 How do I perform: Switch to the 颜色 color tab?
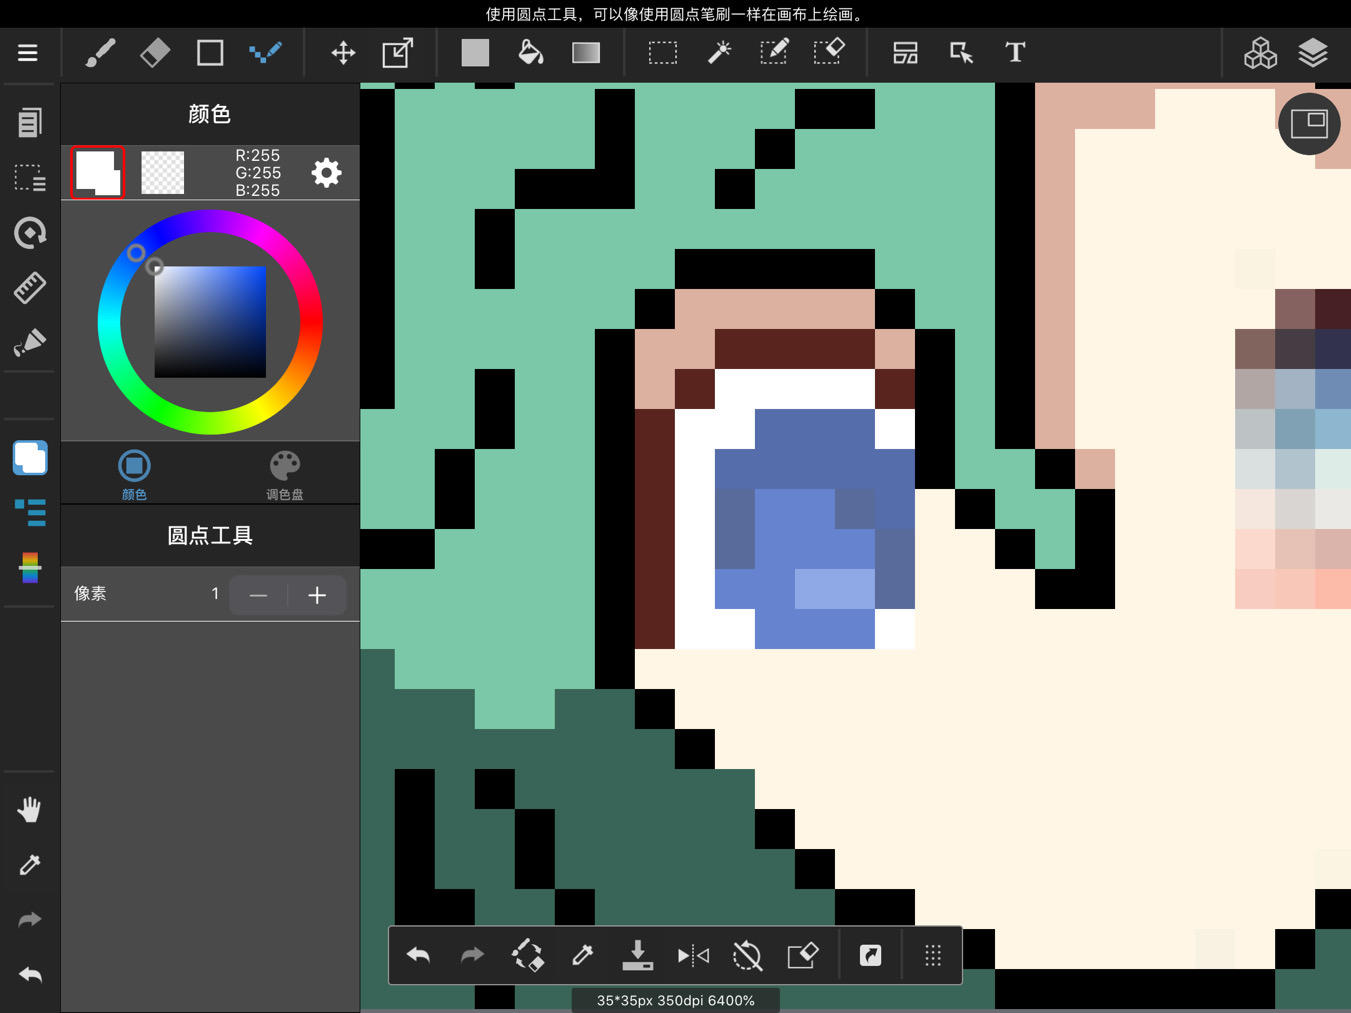click(134, 475)
